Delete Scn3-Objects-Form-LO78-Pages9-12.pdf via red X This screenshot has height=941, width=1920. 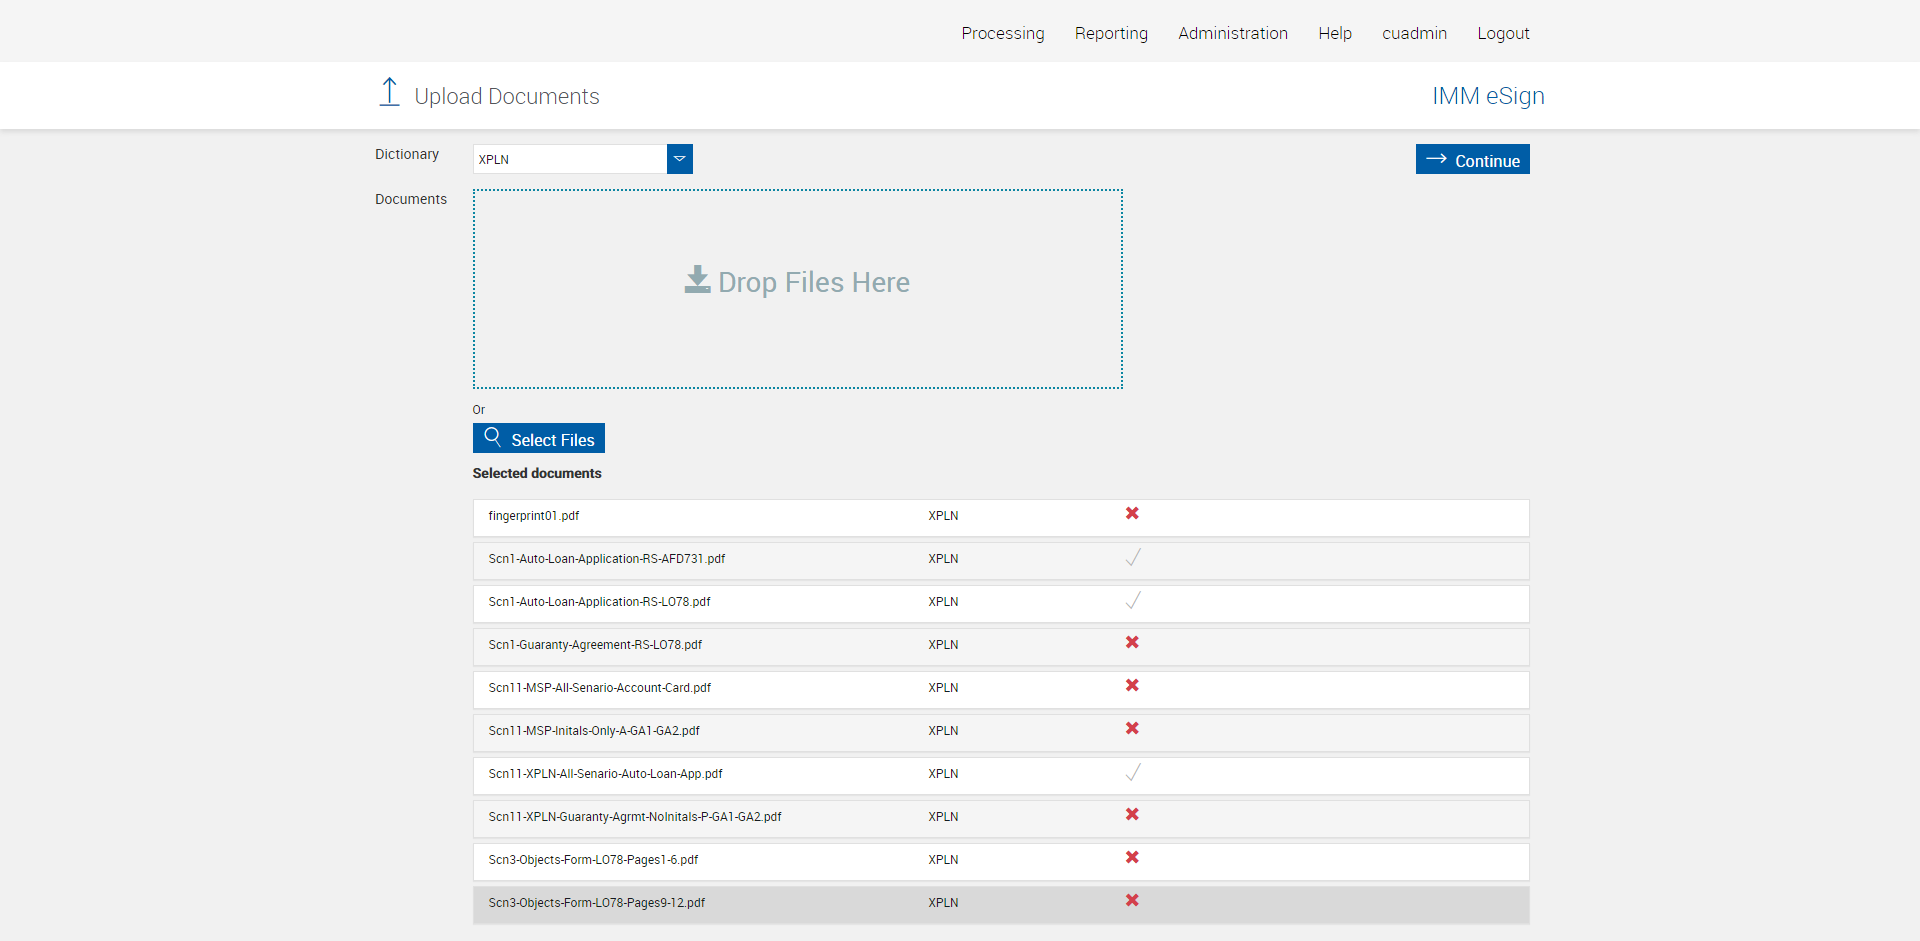pos(1132,901)
